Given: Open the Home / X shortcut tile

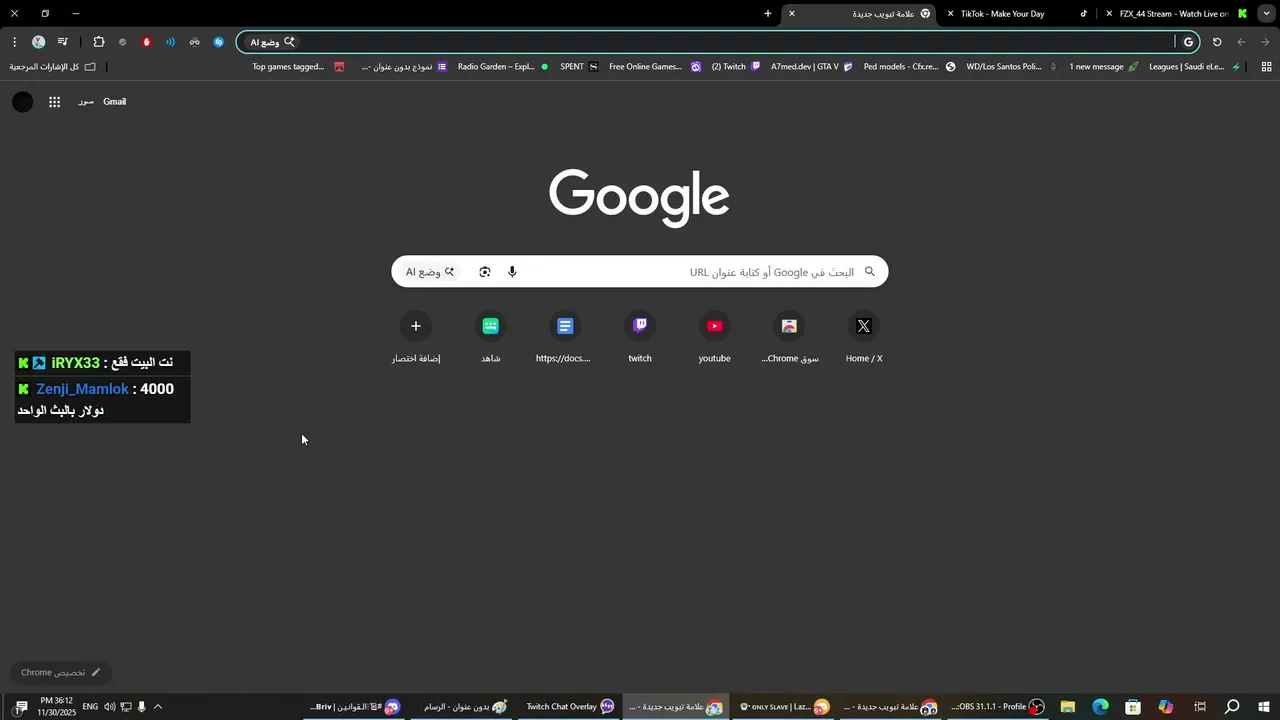Looking at the screenshot, I should pyautogui.click(x=864, y=338).
